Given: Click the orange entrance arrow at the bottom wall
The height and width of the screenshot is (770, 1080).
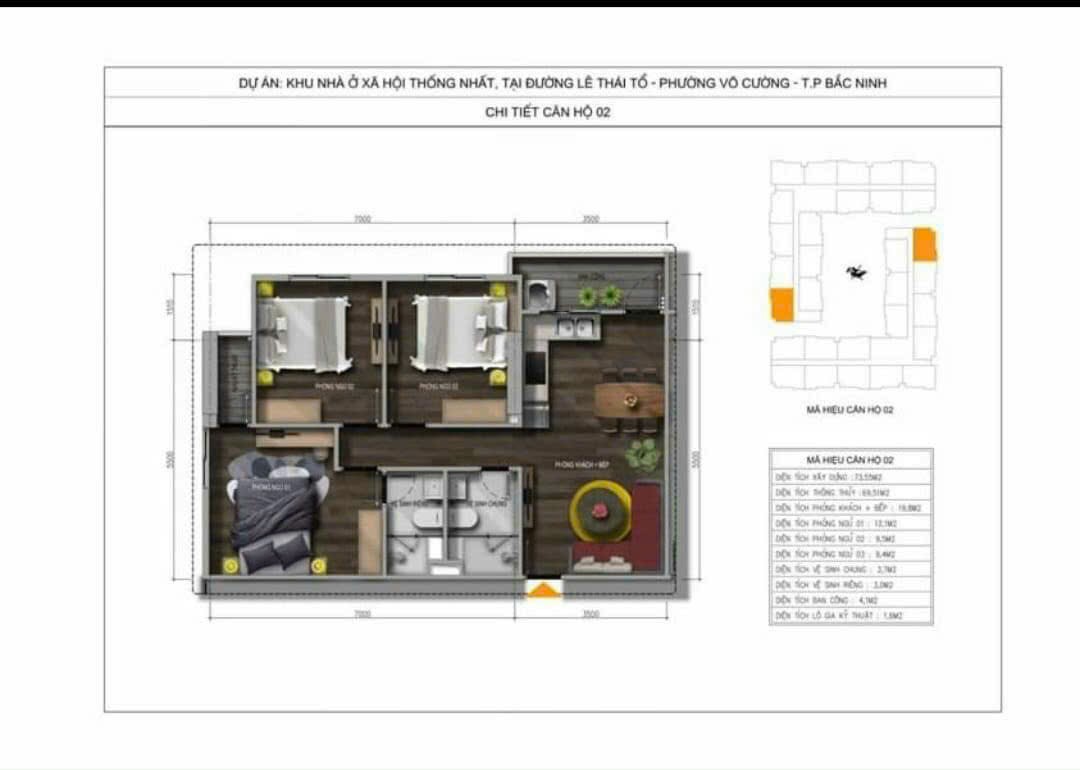Looking at the screenshot, I should point(543,590).
